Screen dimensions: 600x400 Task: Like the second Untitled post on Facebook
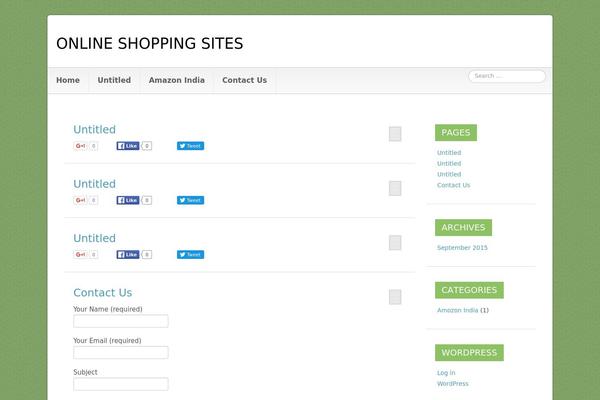point(128,200)
